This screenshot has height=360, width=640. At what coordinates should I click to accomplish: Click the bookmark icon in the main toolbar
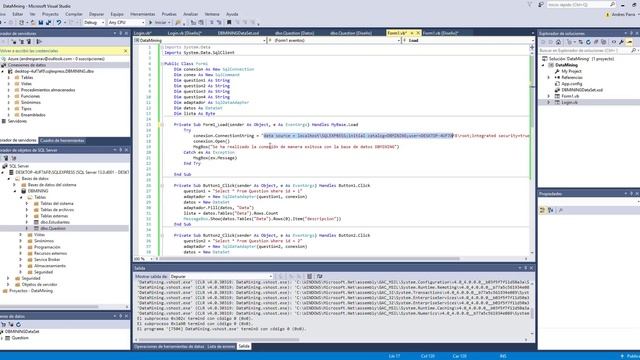(x=229, y=22)
